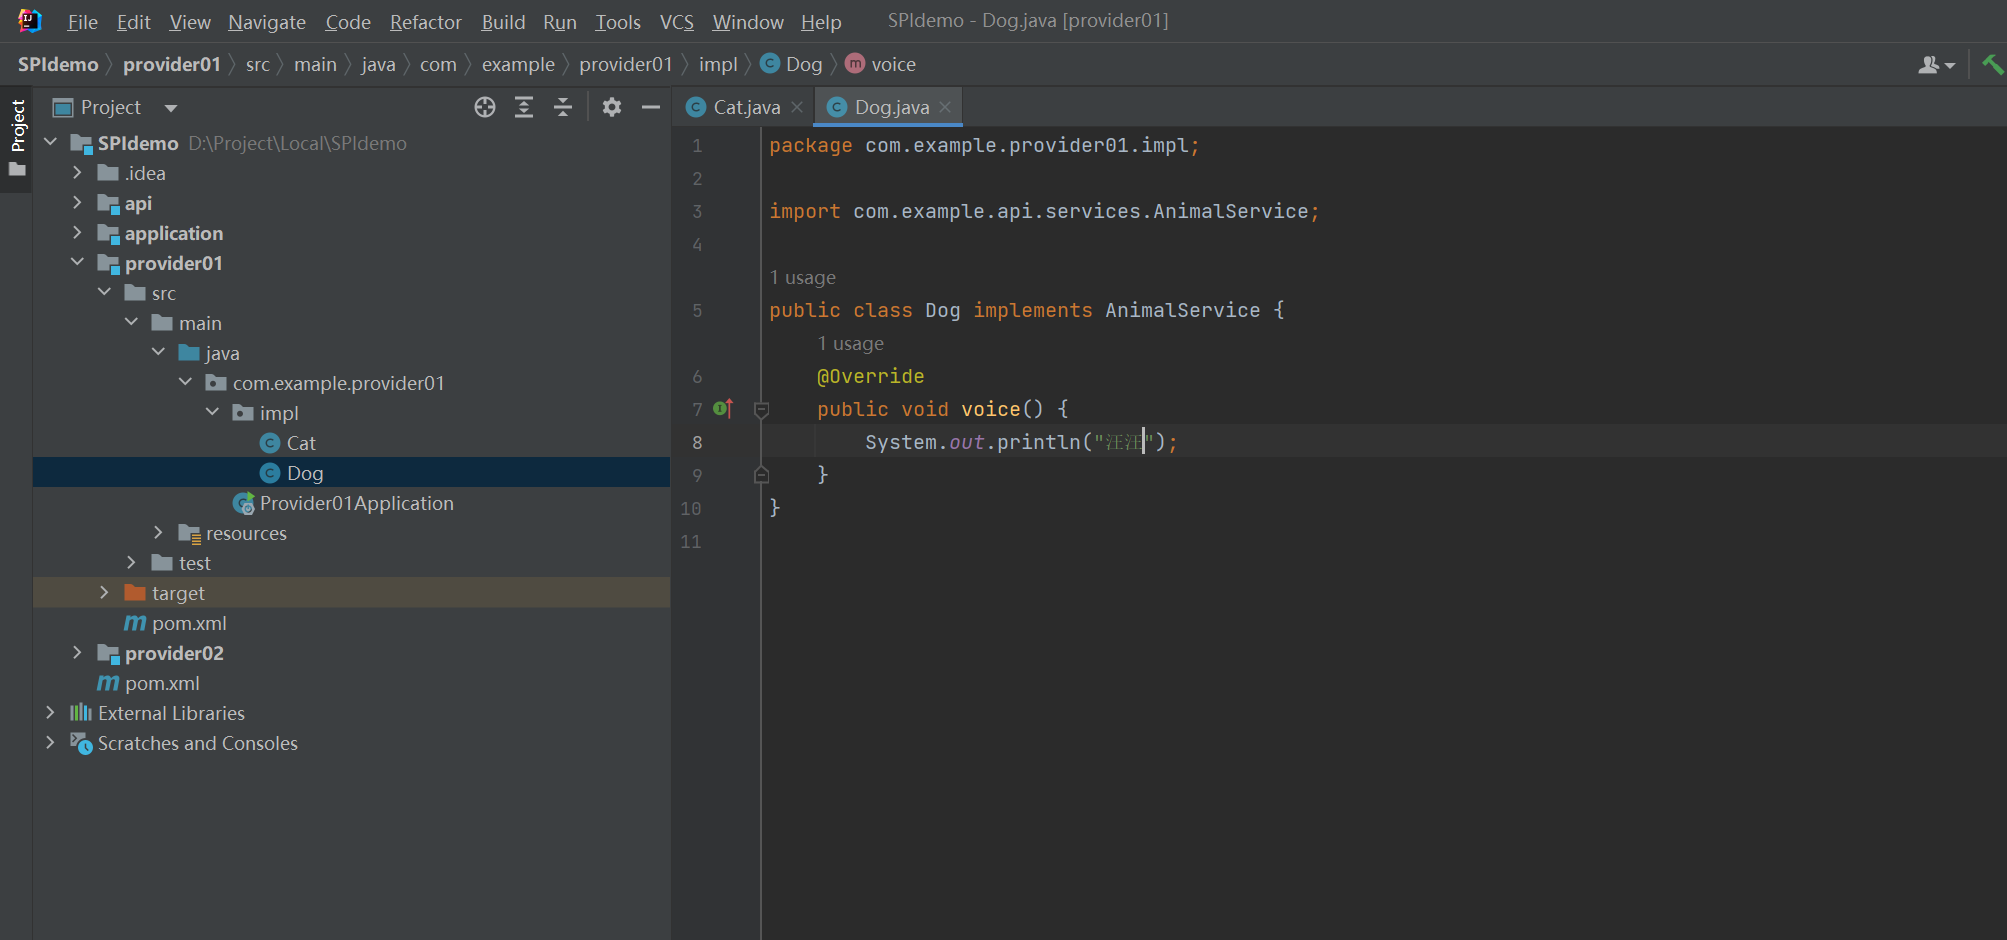Expand the test folder
The width and height of the screenshot is (2007, 940).
[x=131, y=562]
